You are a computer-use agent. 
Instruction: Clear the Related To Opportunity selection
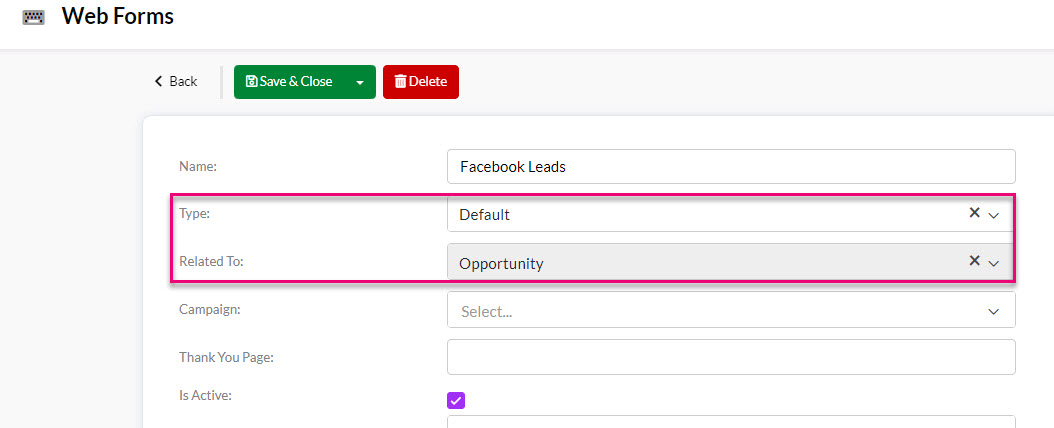[974, 261]
